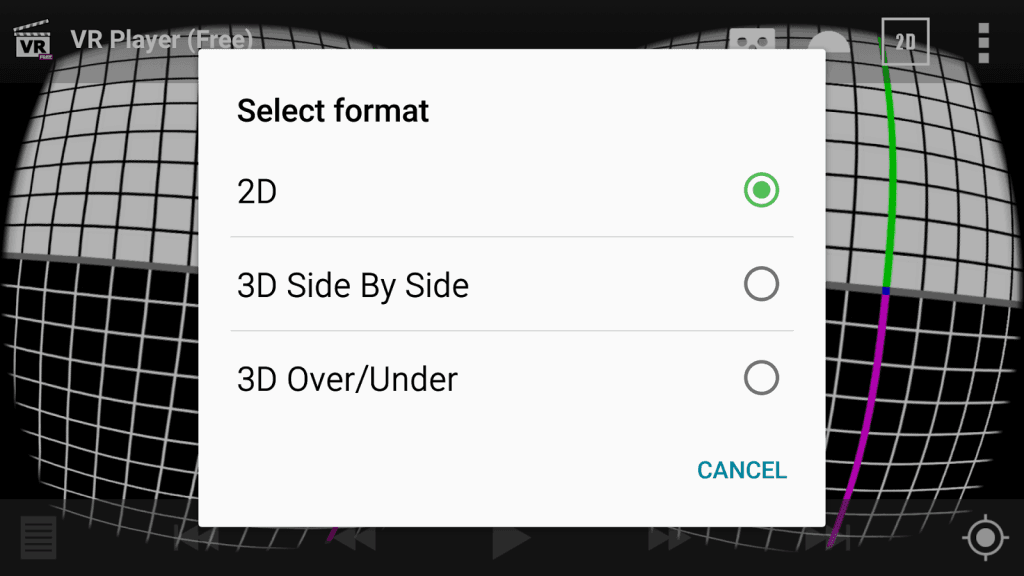Image resolution: width=1024 pixels, height=576 pixels.
Task: Skip to the previous track icon
Action: tap(197, 540)
